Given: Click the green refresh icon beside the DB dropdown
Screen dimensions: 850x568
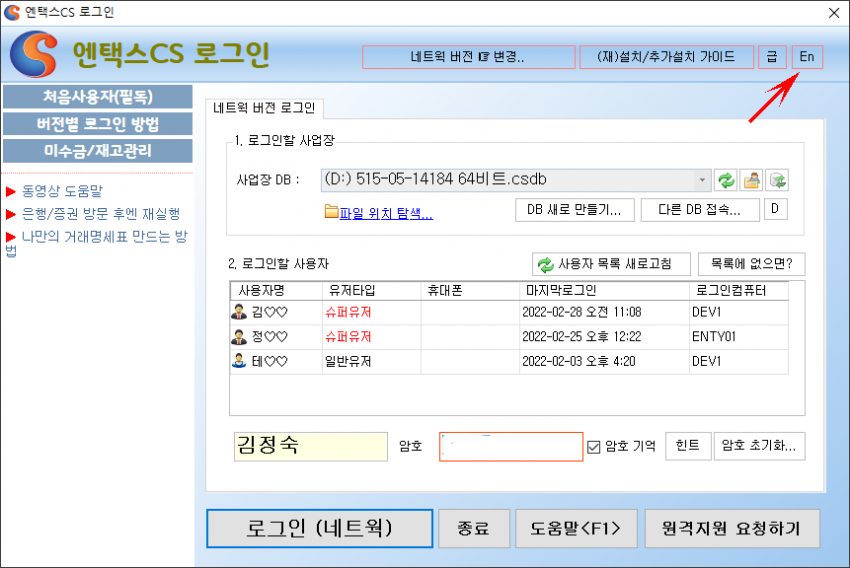Looking at the screenshot, I should (x=726, y=180).
